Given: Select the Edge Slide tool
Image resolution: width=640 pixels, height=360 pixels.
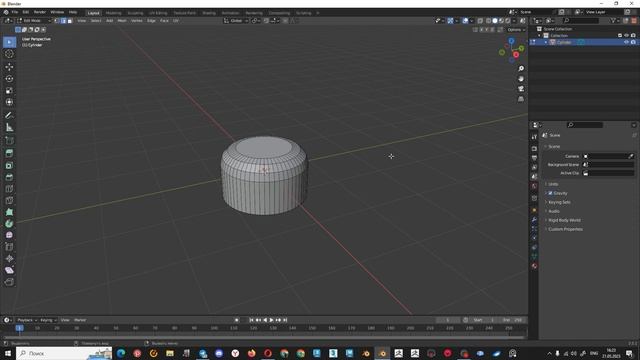Looking at the screenshot, I should 9,247.
